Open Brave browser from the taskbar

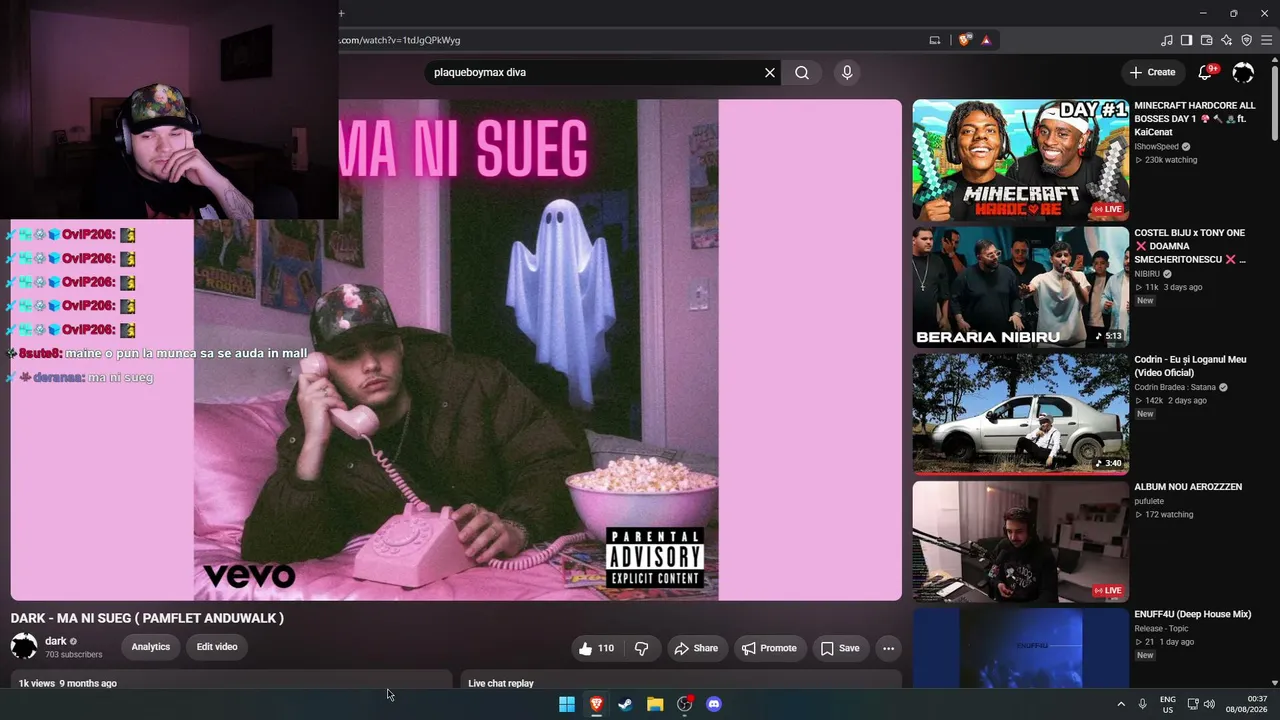(596, 704)
